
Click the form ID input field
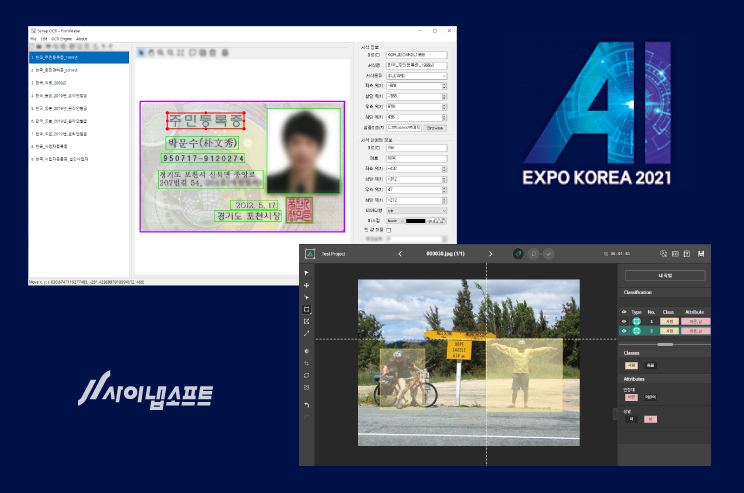point(417,55)
